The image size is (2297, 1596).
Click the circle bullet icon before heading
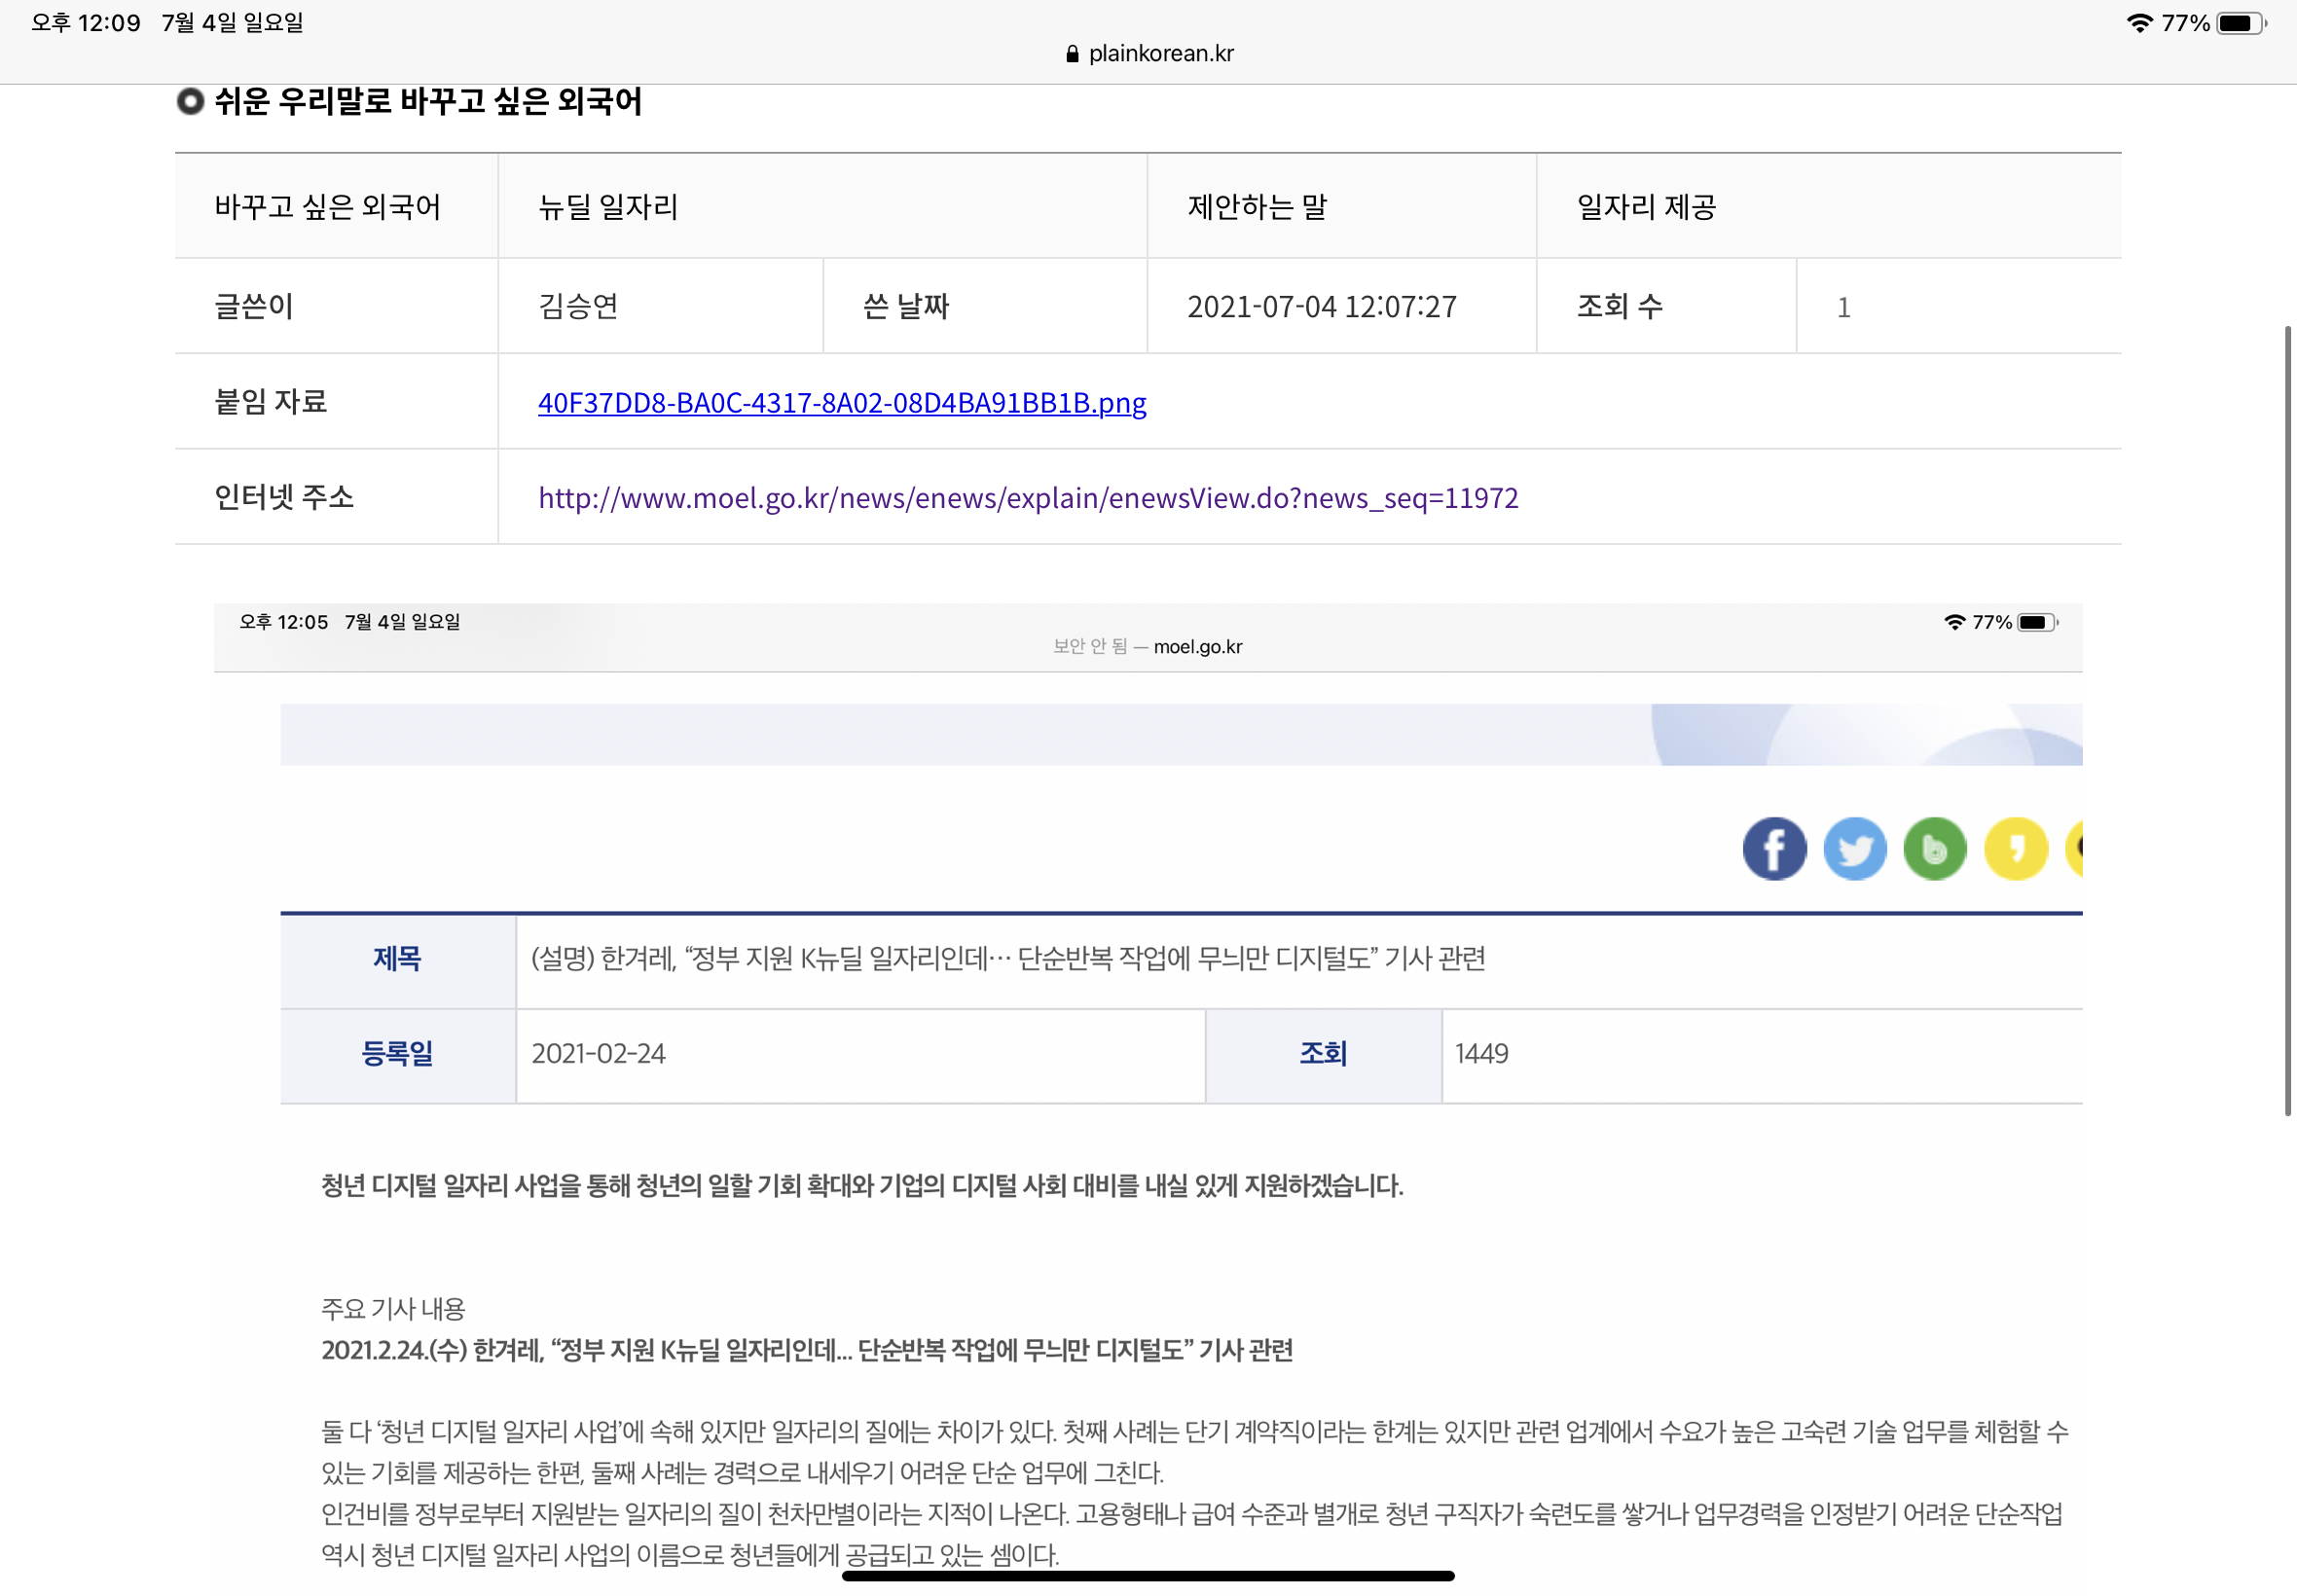190,101
